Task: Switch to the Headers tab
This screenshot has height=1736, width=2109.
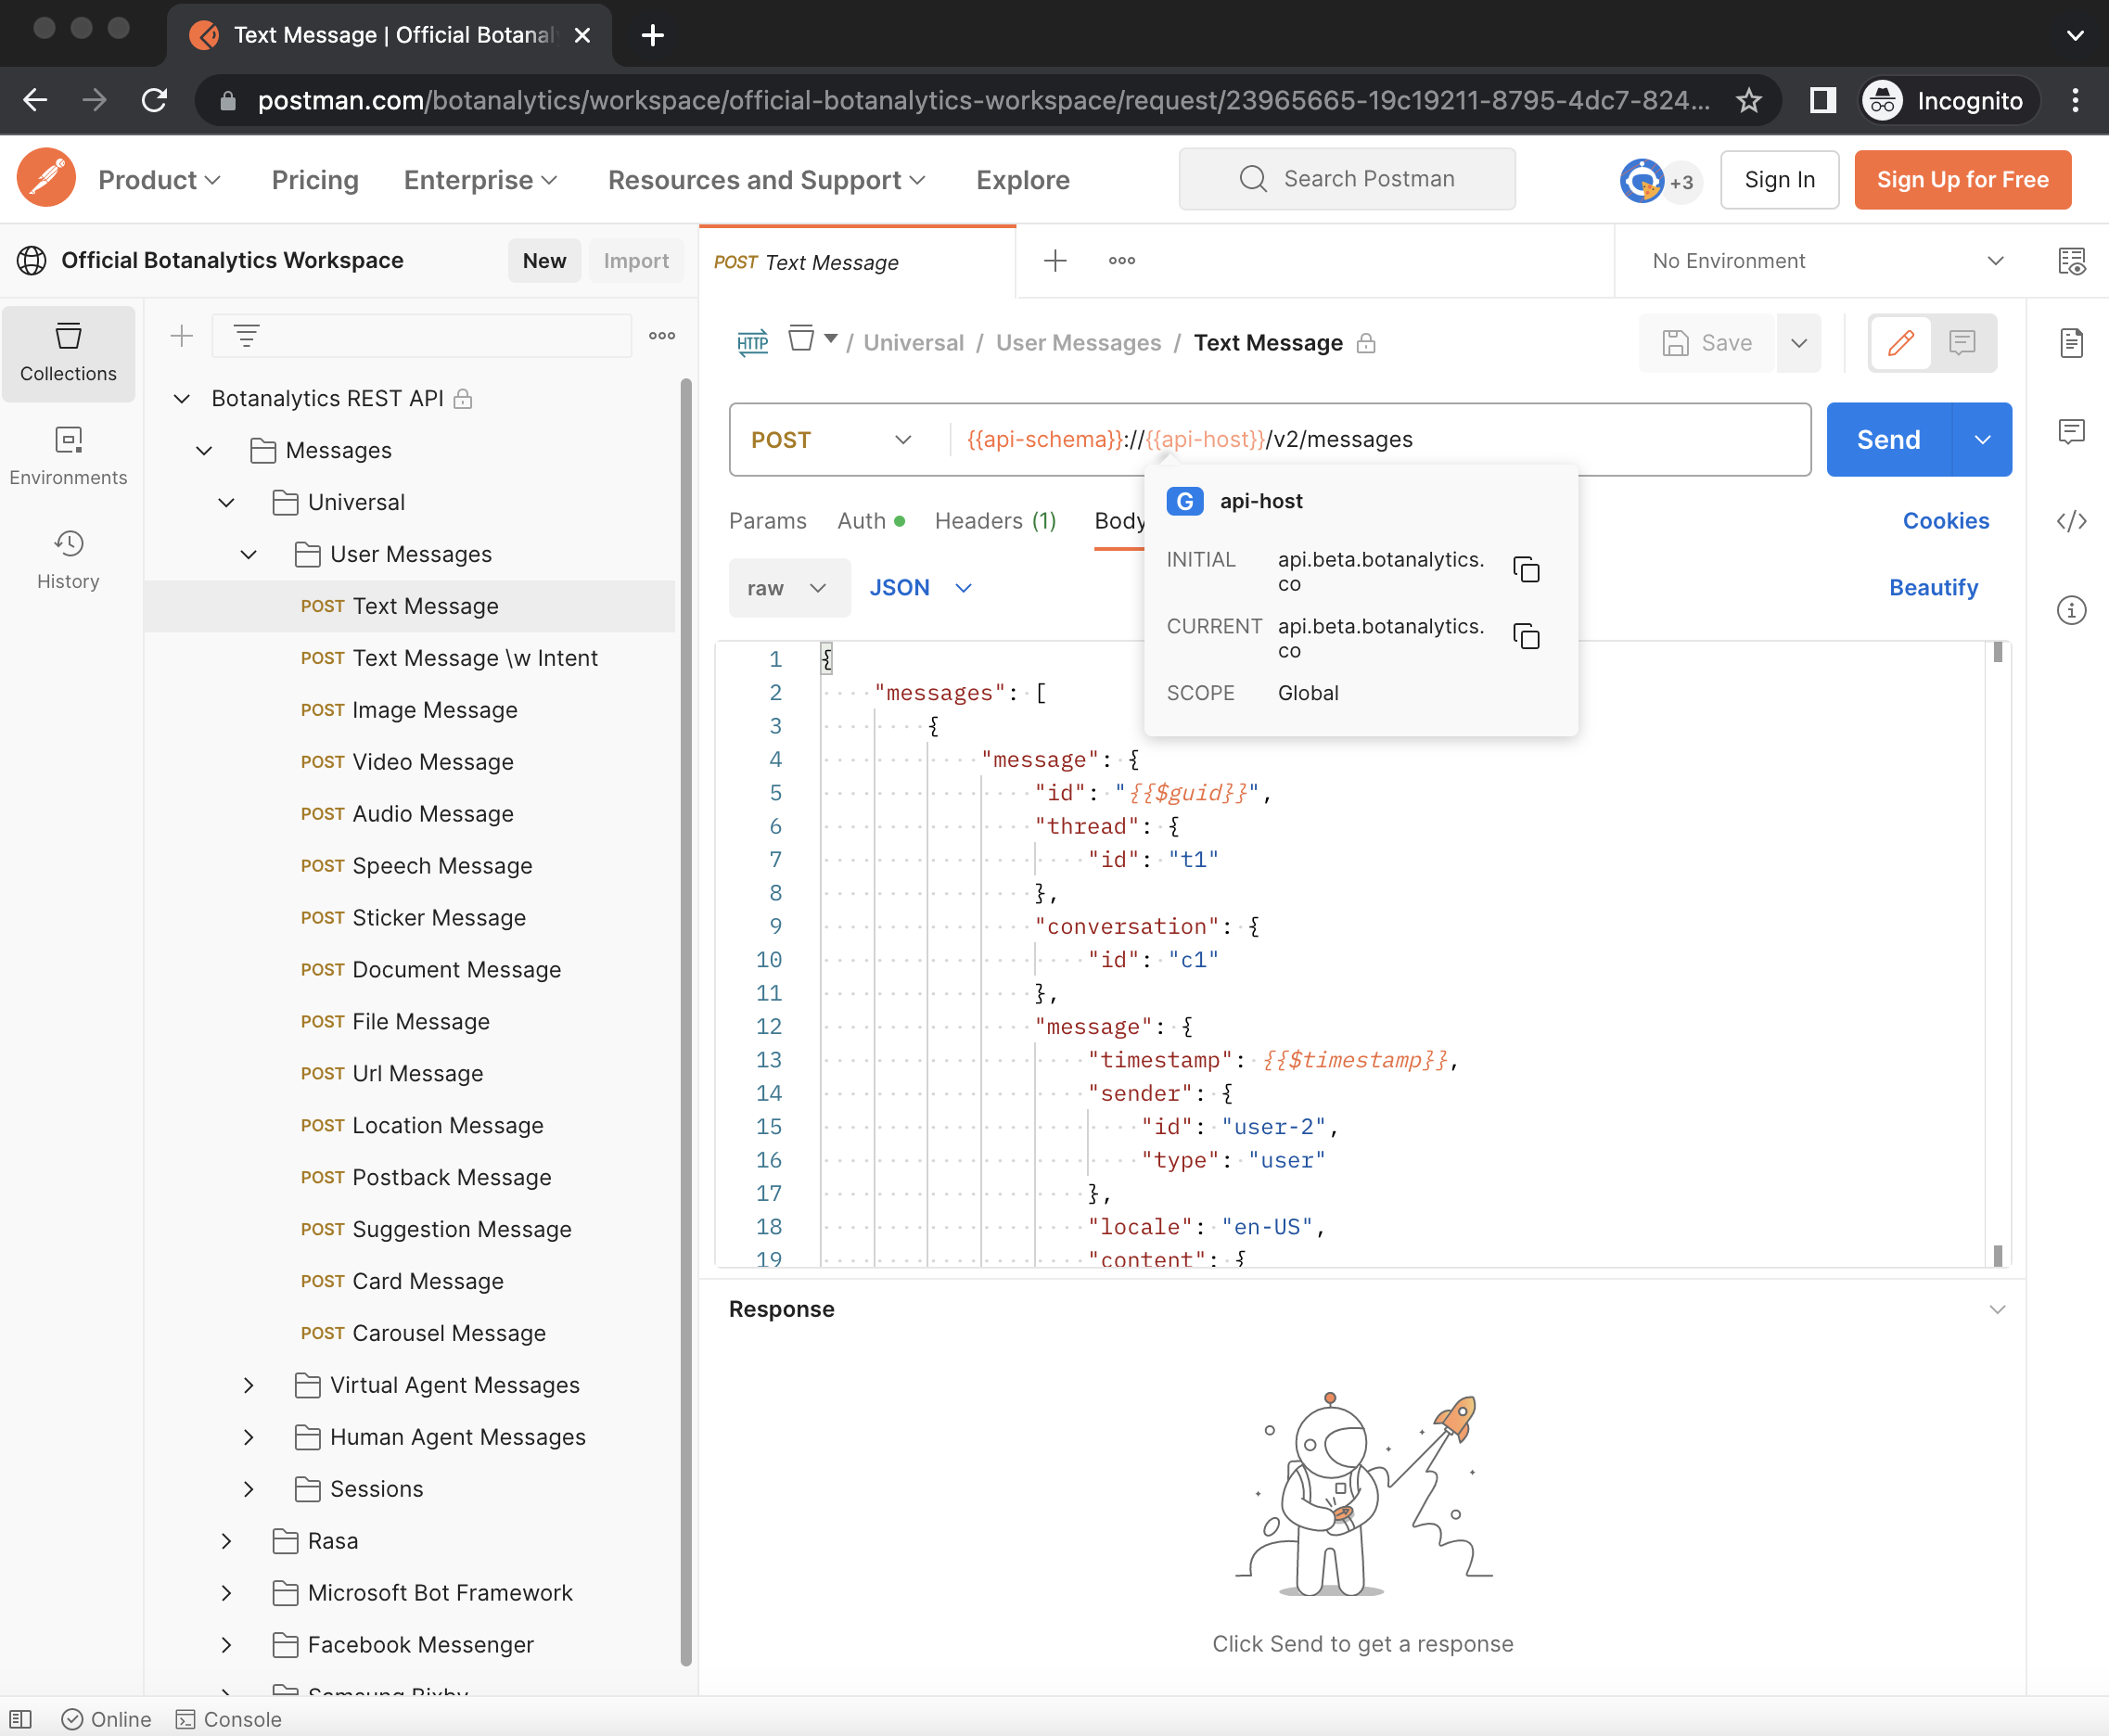Action: coord(995,521)
